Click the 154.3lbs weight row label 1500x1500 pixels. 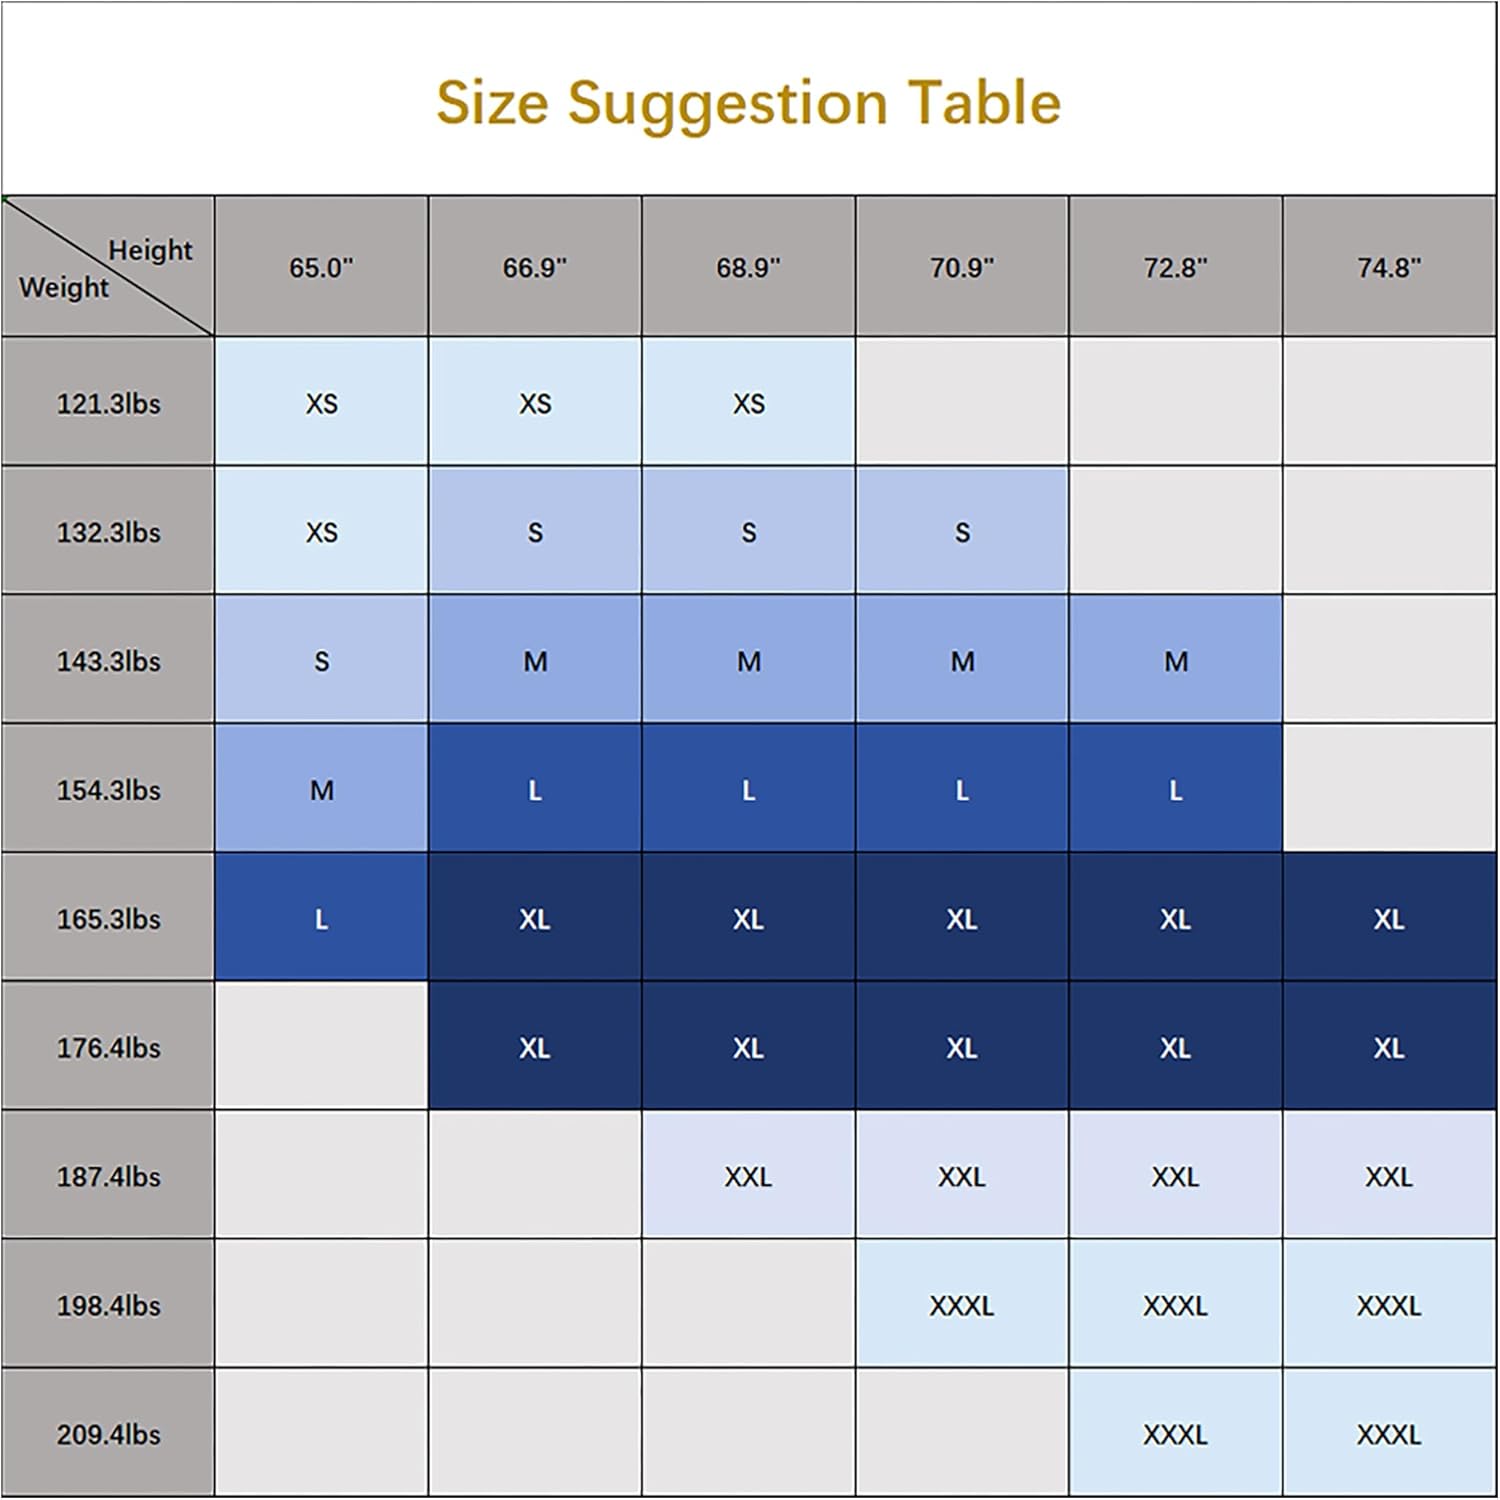point(108,790)
